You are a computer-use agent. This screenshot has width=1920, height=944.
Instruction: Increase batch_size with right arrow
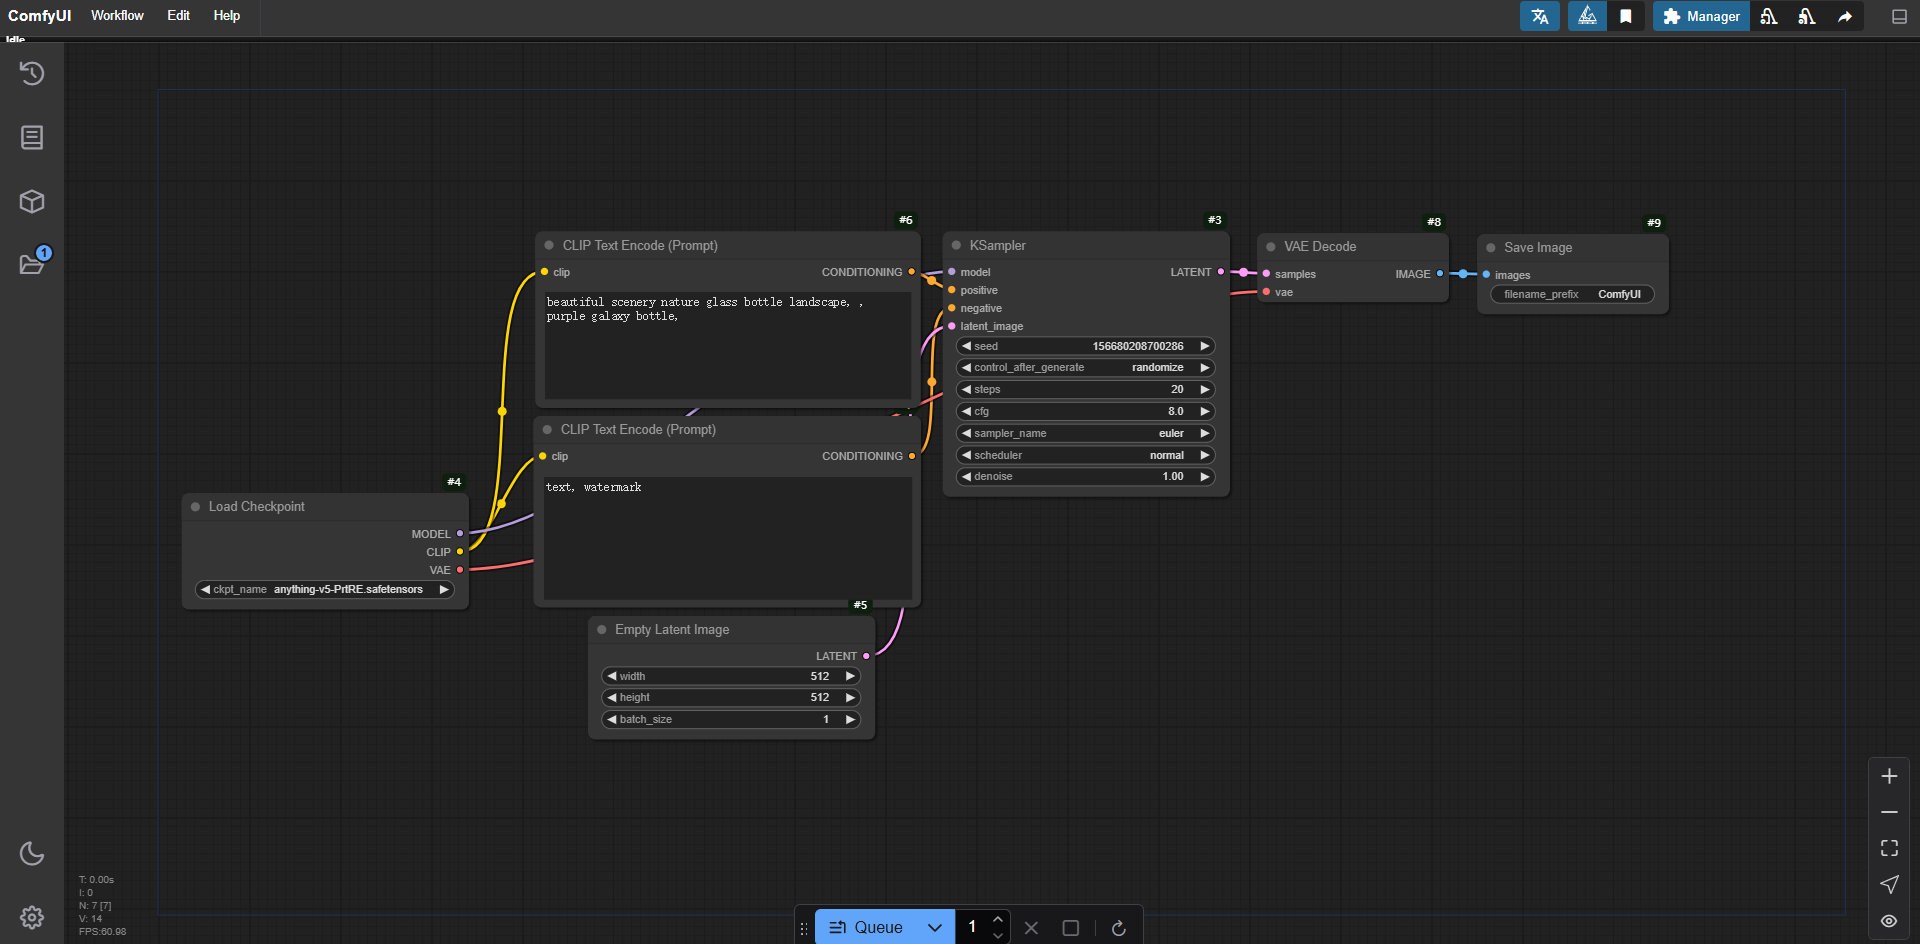850,719
